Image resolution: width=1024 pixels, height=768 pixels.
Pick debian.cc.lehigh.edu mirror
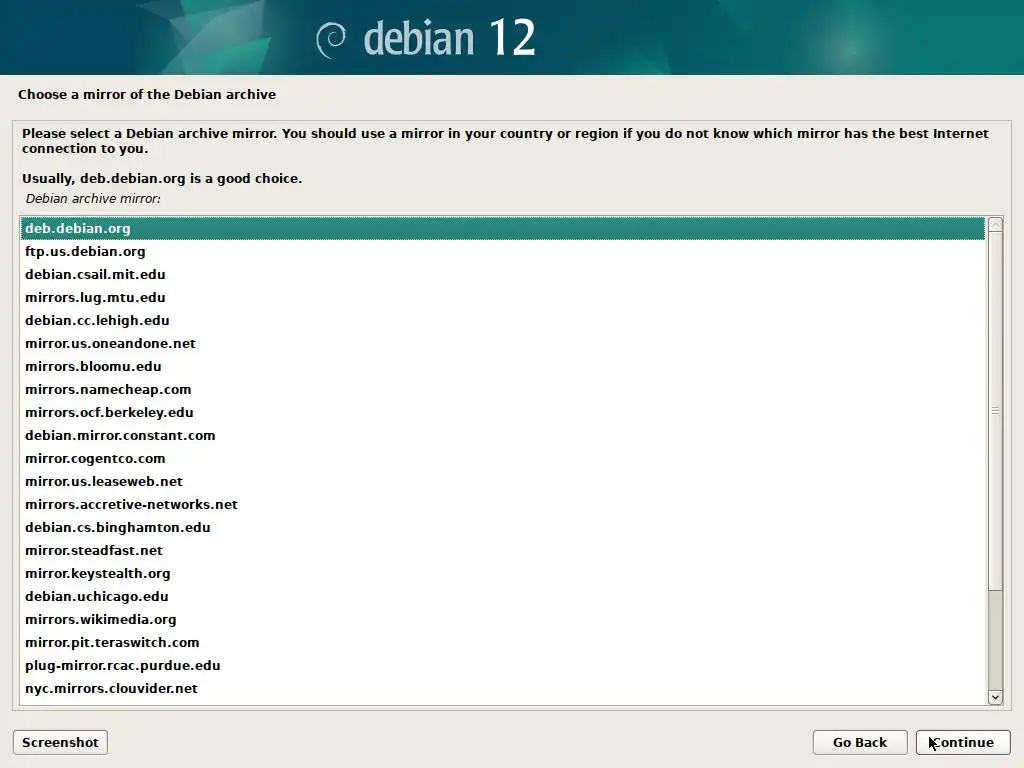point(502,320)
